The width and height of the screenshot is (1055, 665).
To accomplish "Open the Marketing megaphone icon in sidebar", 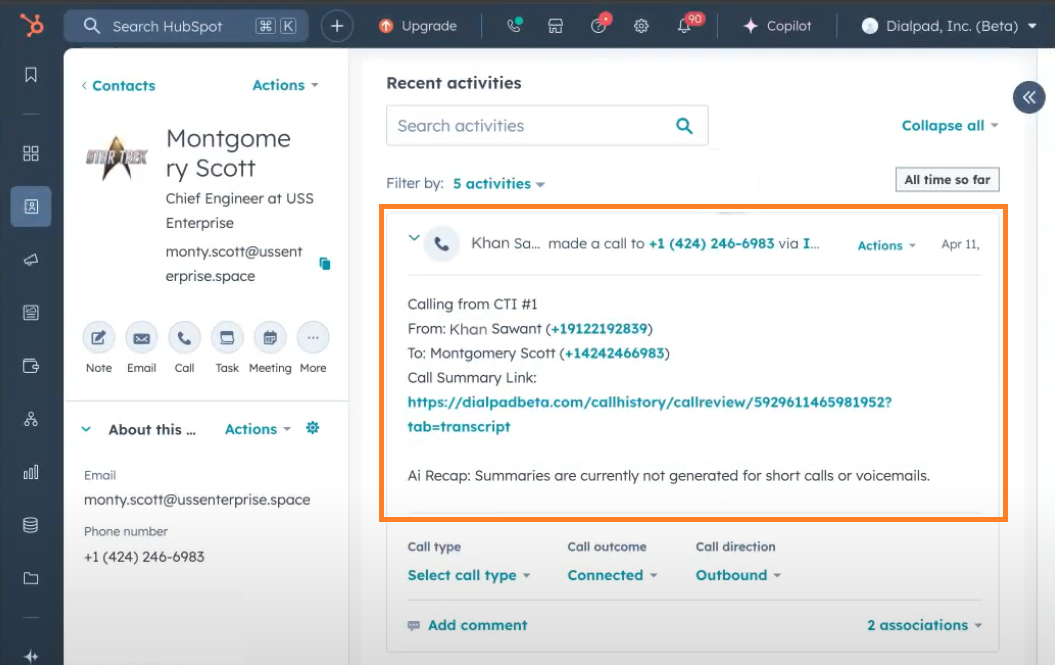I will pyautogui.click(x=31, y=260).
